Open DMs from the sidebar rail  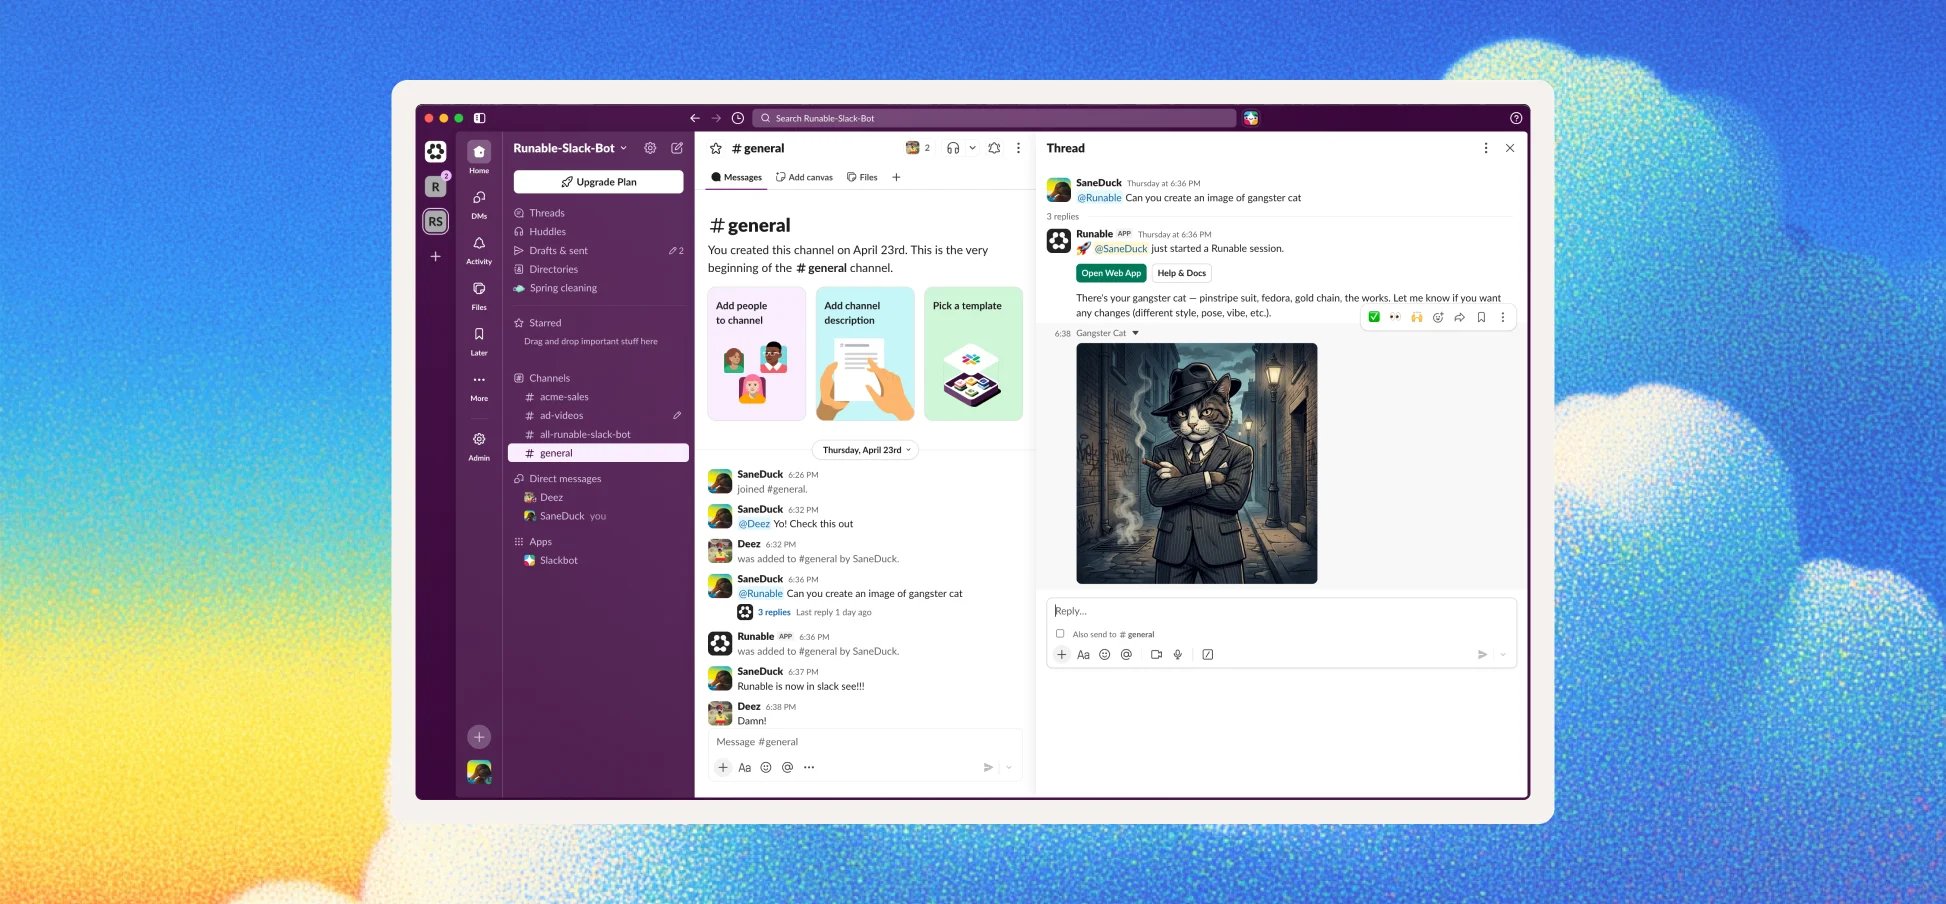479,203
